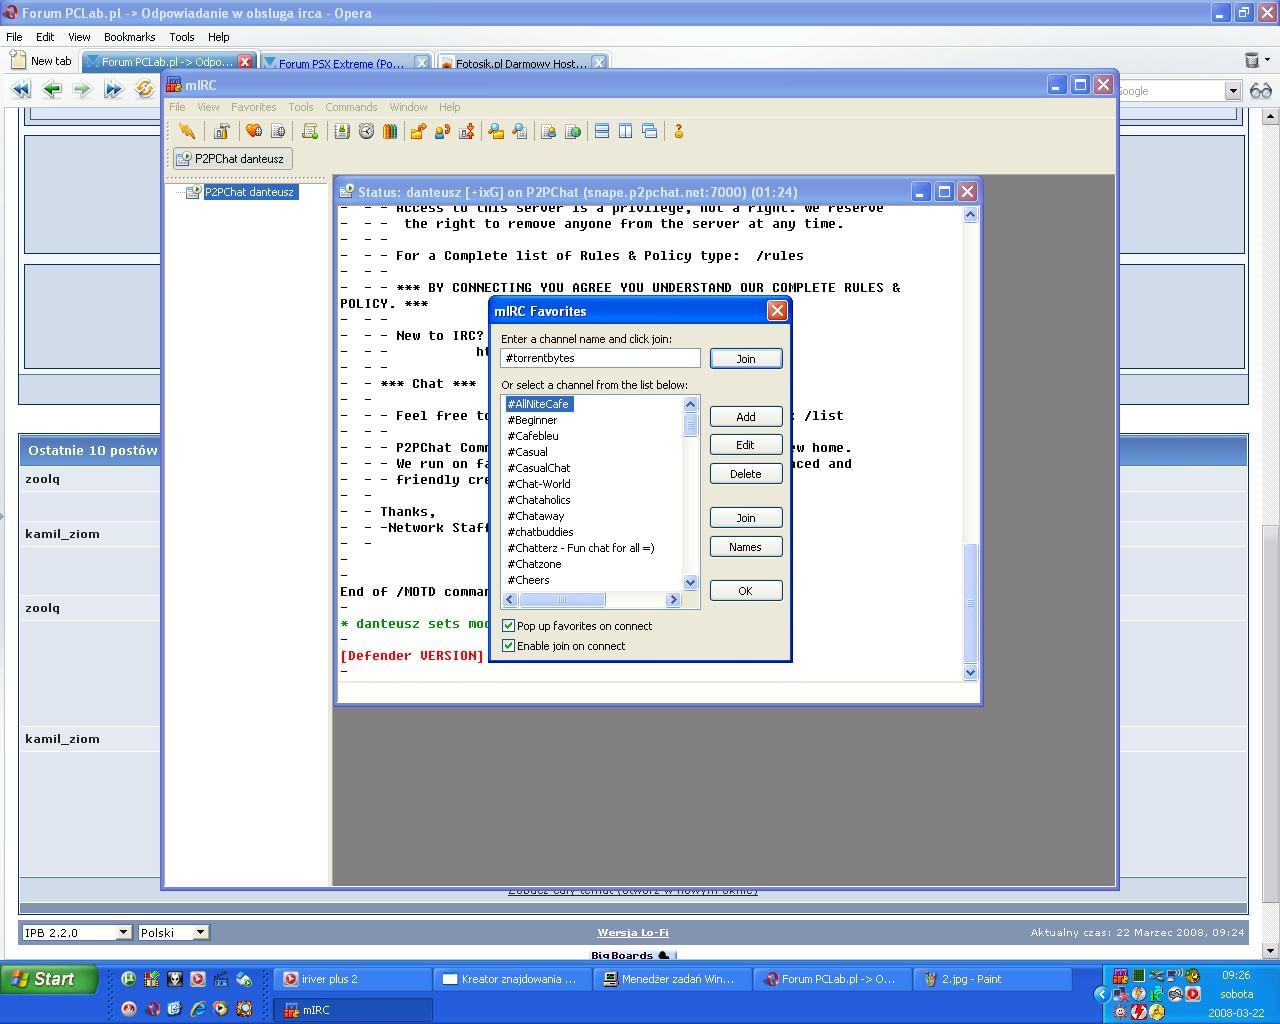The height and width of the screenshot is (1024, 1280).
Task: Cascade windows via mIRC toolbar icon
Action: coord(650,131)
